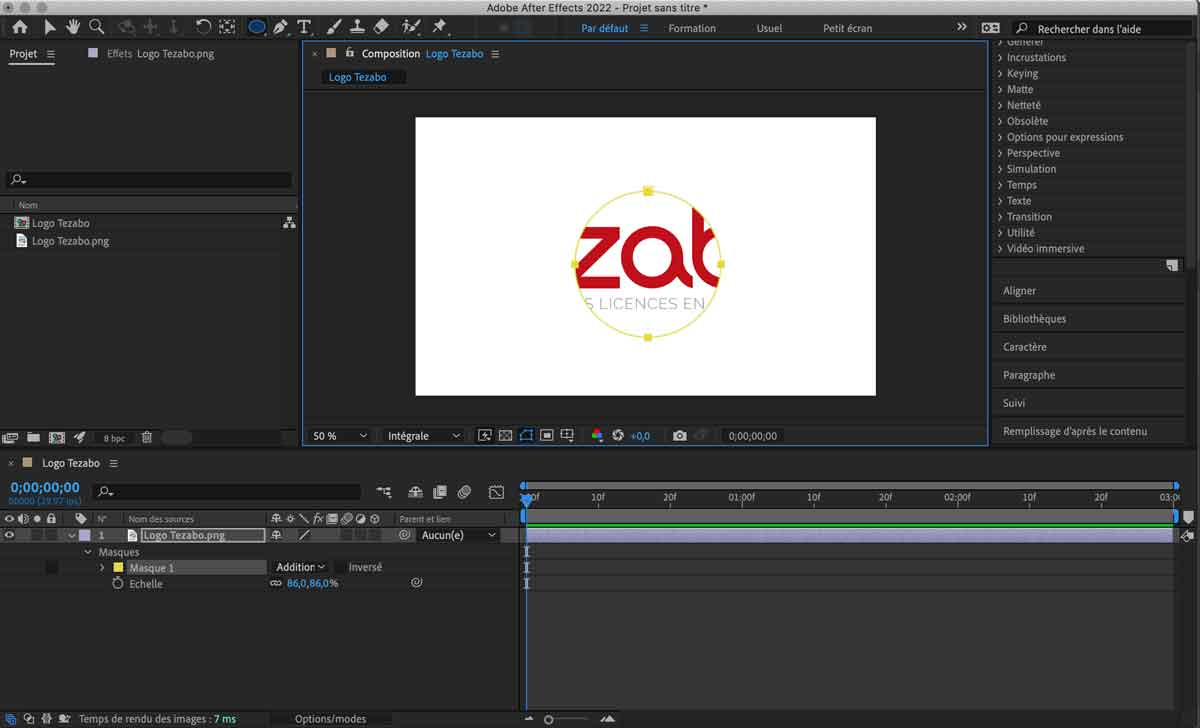1200x728 pixels.
Task: Switch to the Petit écran workspace
Action: coord(847,28)
